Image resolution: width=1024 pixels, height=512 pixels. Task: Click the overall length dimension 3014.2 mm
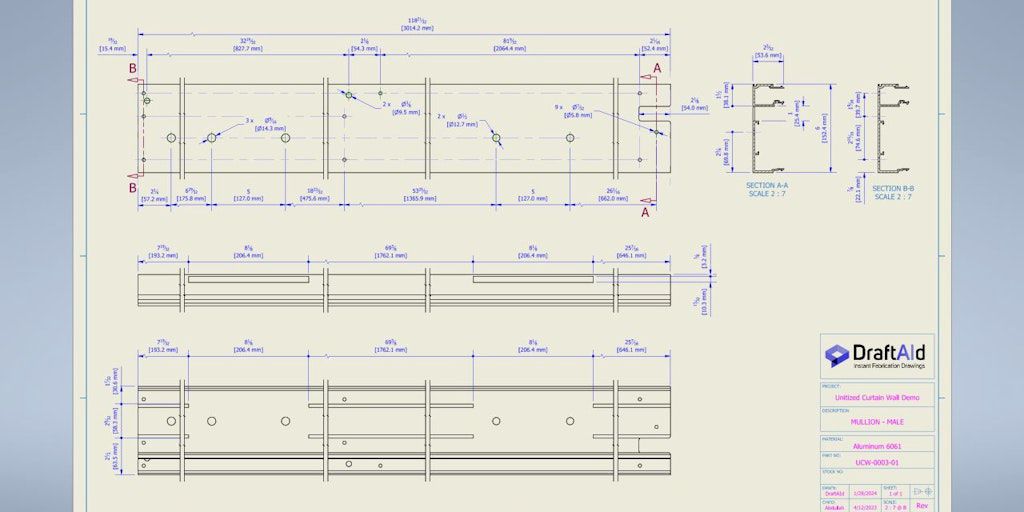pyautogui.click(x=418, y=25)
